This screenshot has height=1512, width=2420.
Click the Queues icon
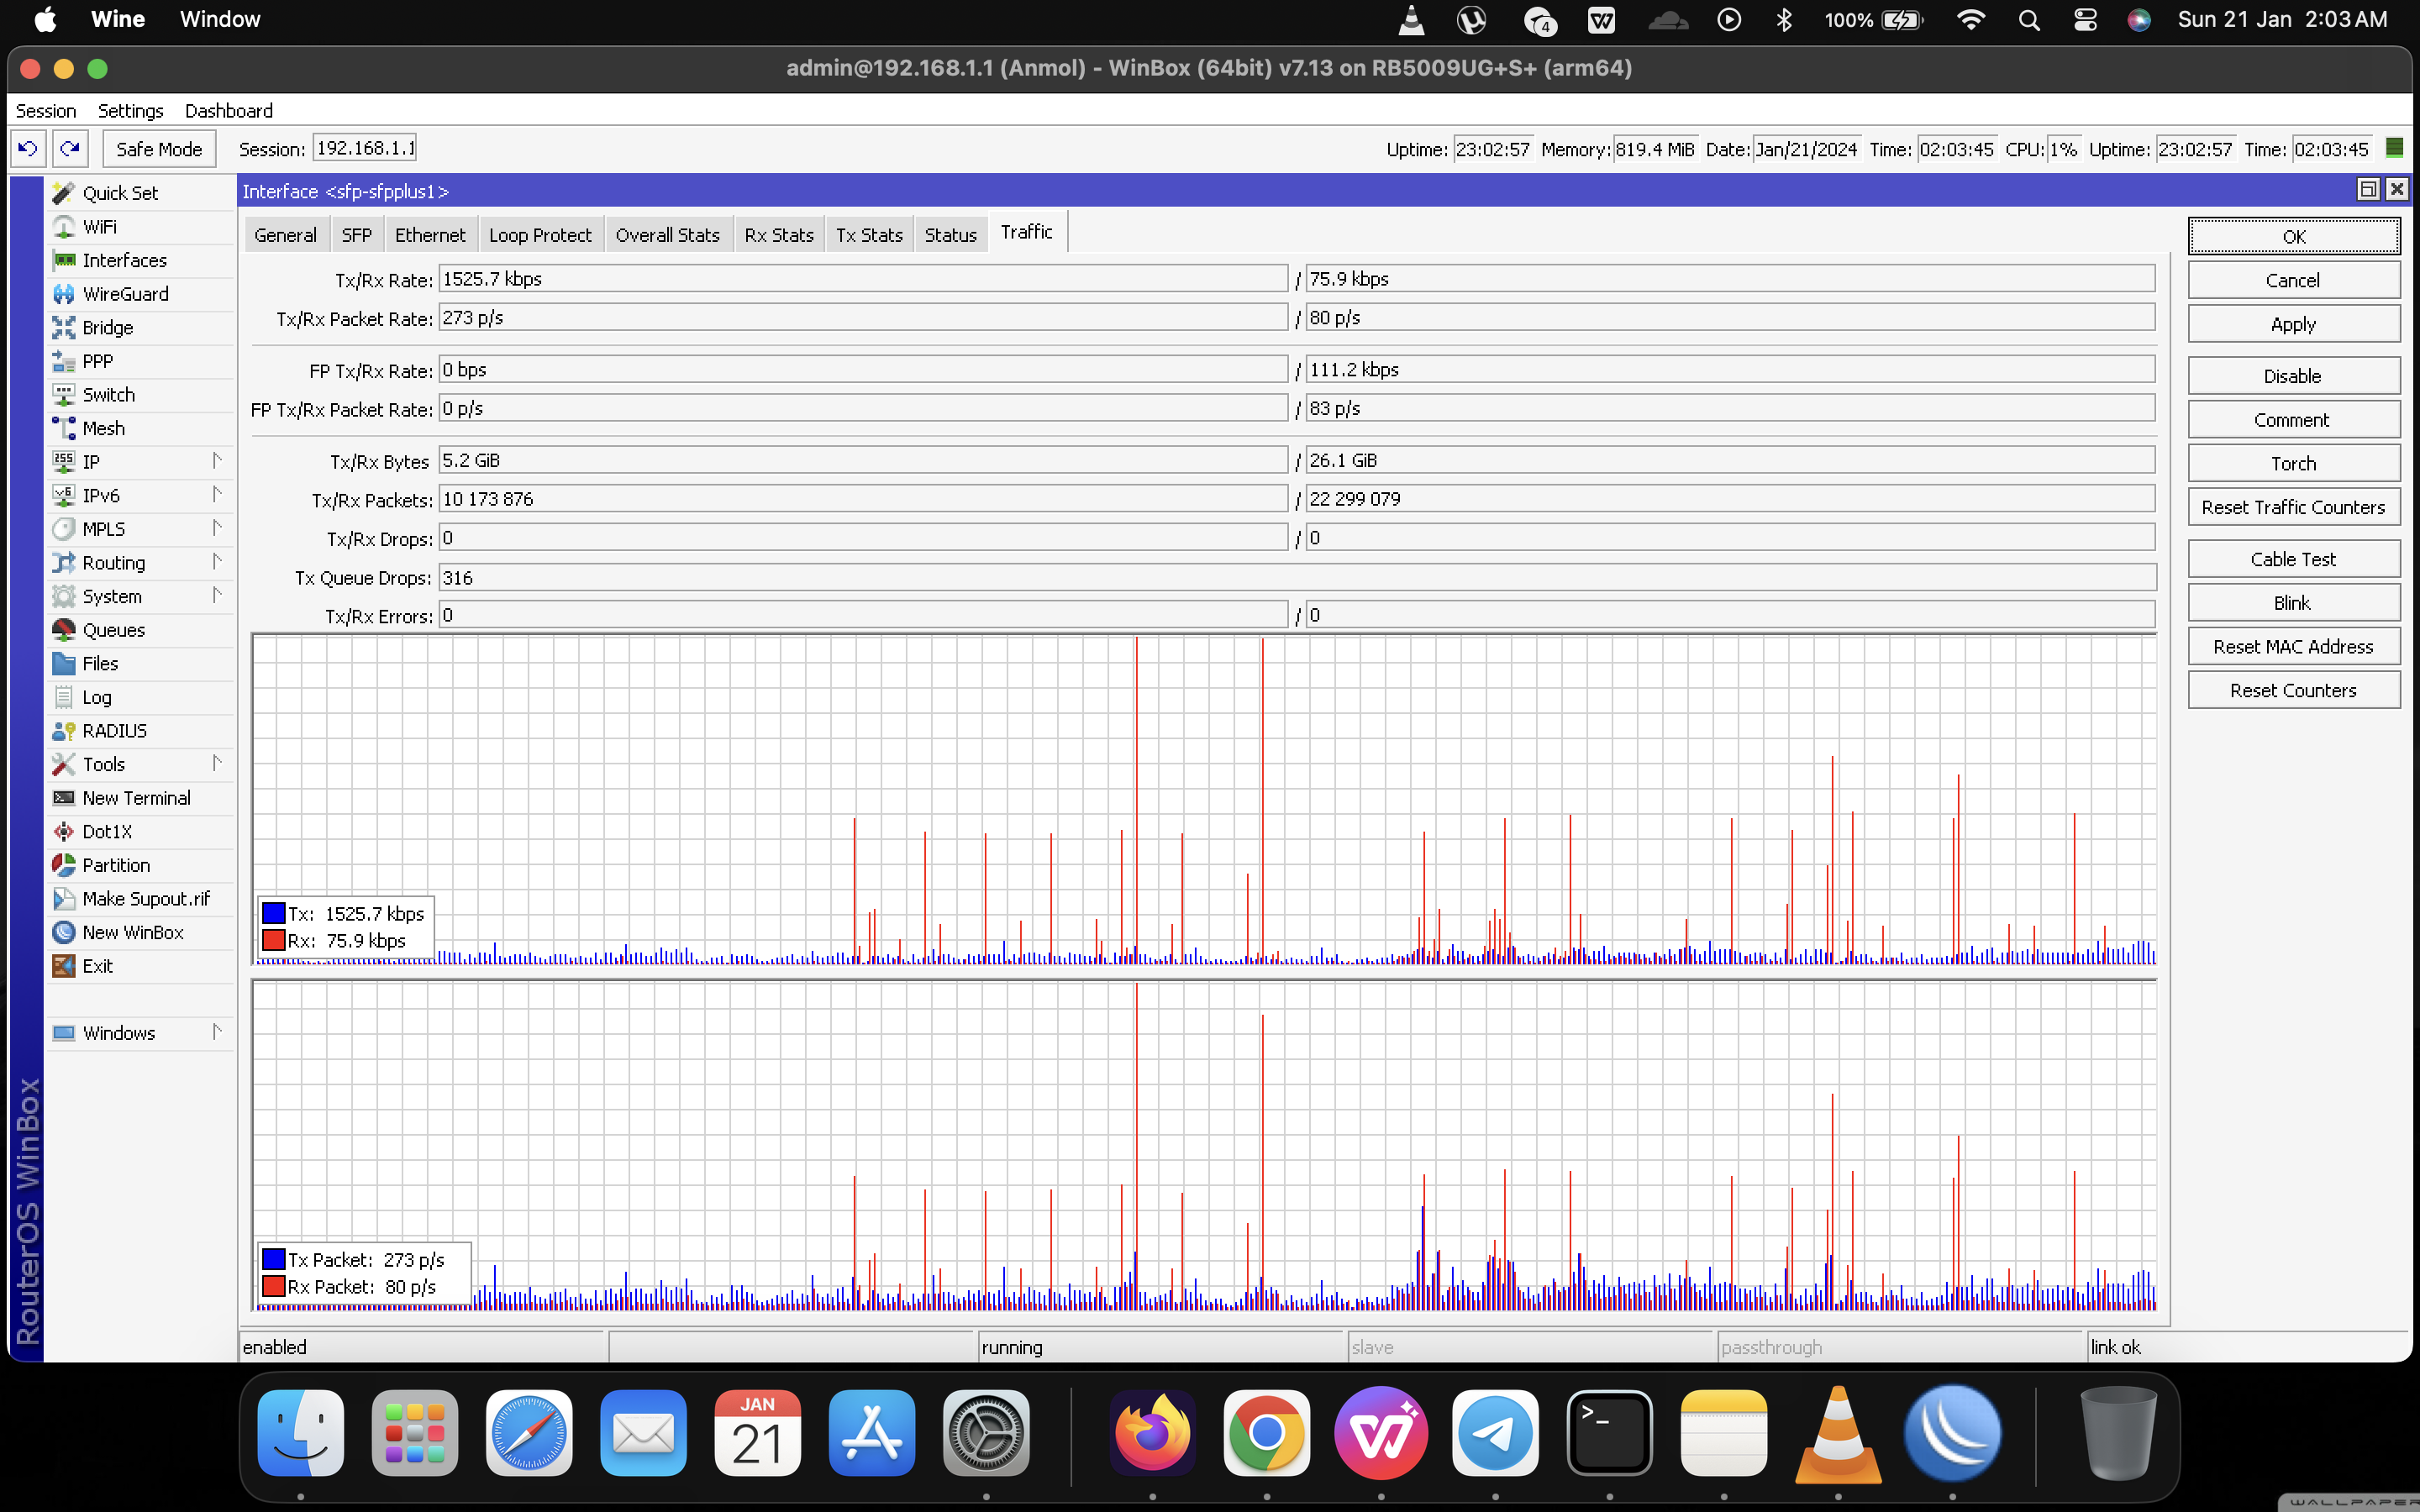[x=64, y=630]
